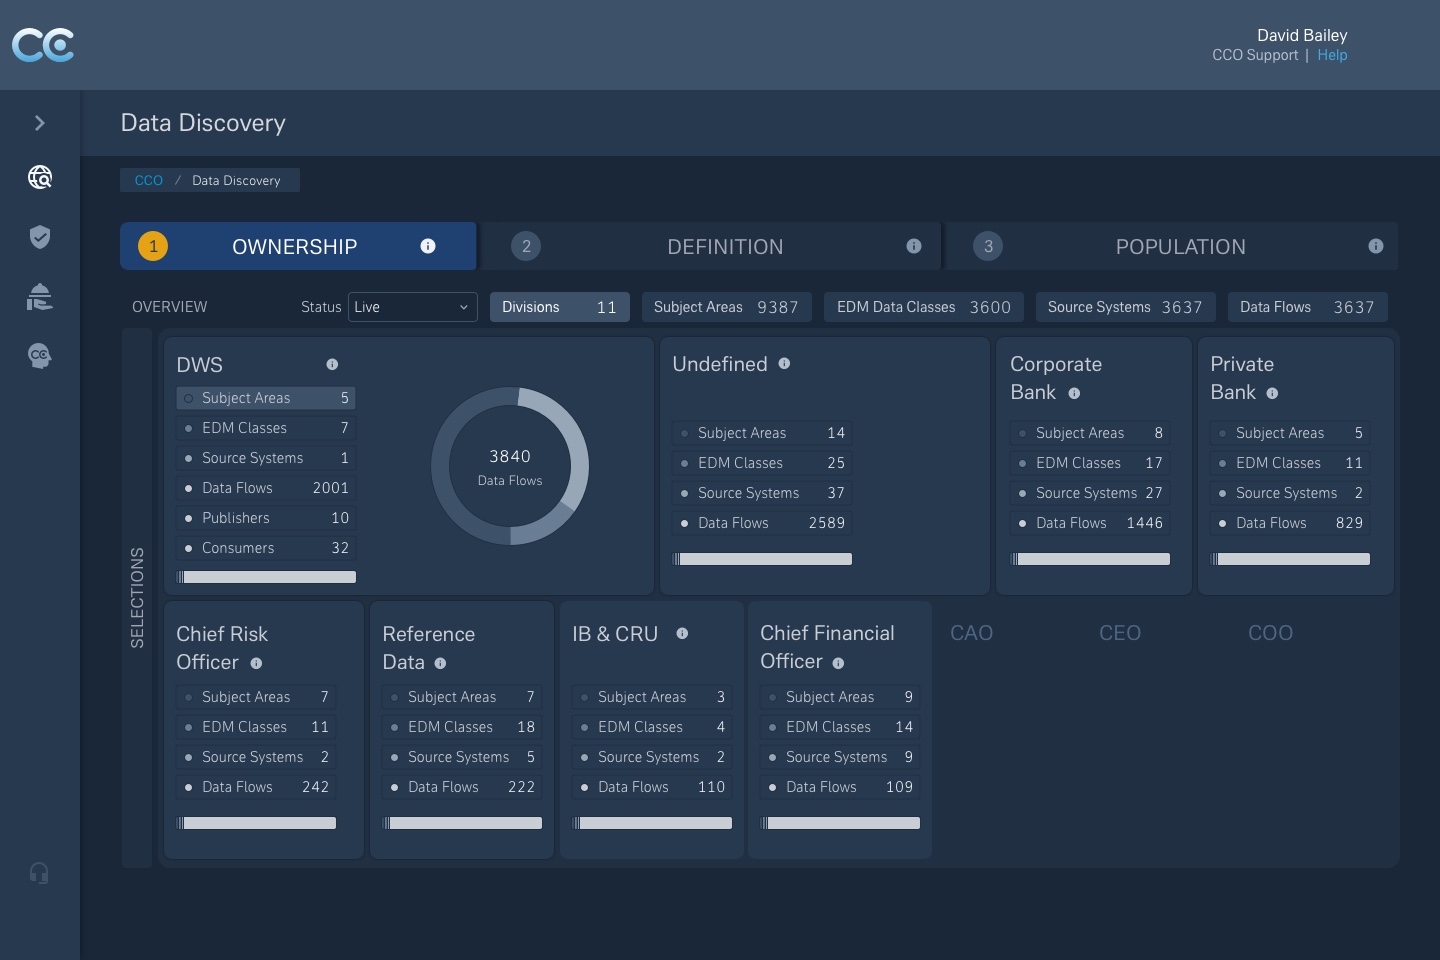Select Undefined Data Flows radio row

(x=685, y=523)
